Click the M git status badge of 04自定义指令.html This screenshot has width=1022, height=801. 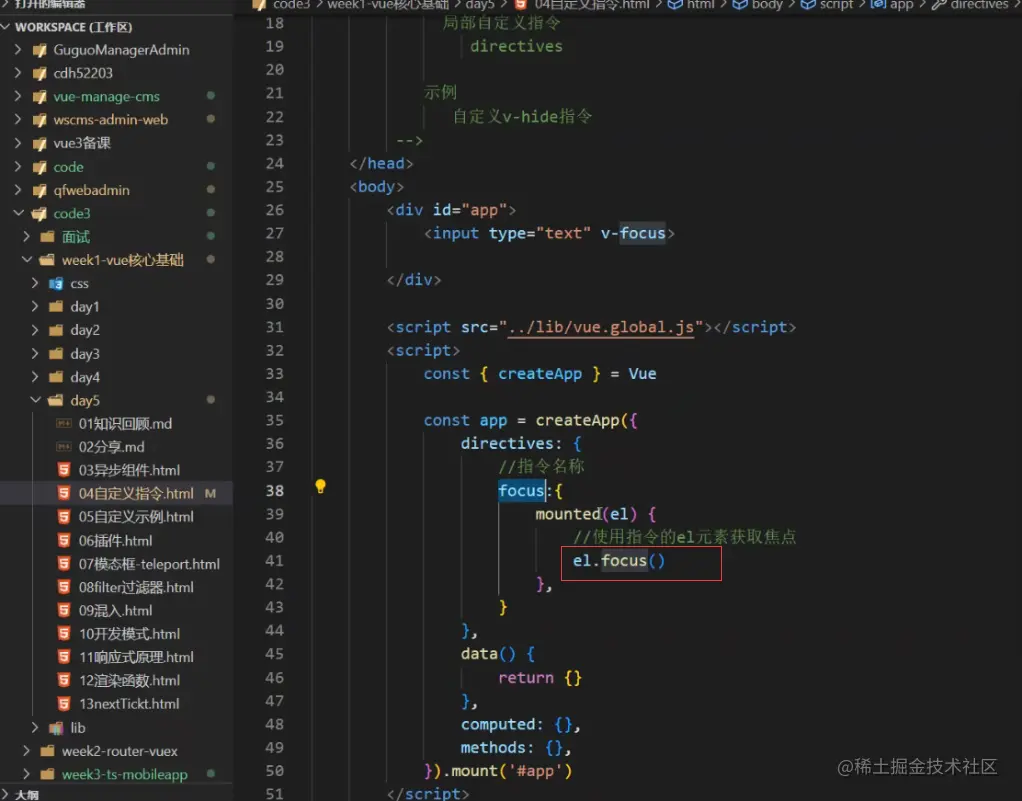click(x=210, y=493)
